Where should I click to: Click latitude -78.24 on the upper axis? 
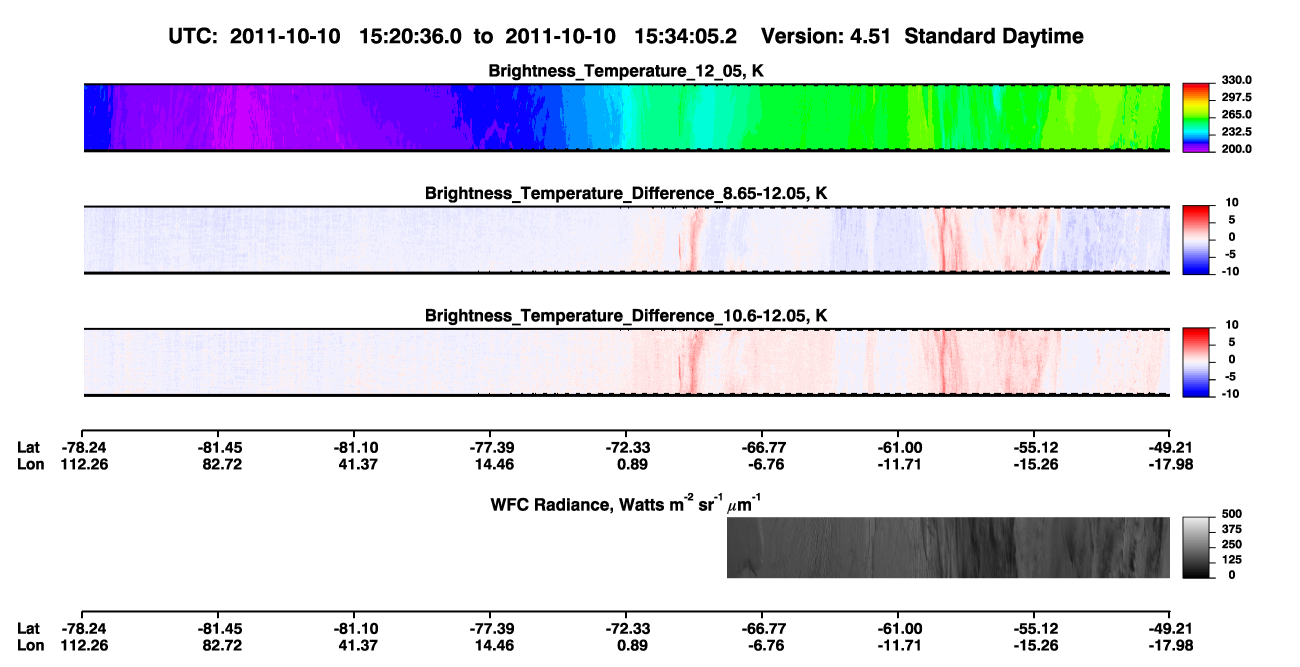coord(82,447)
